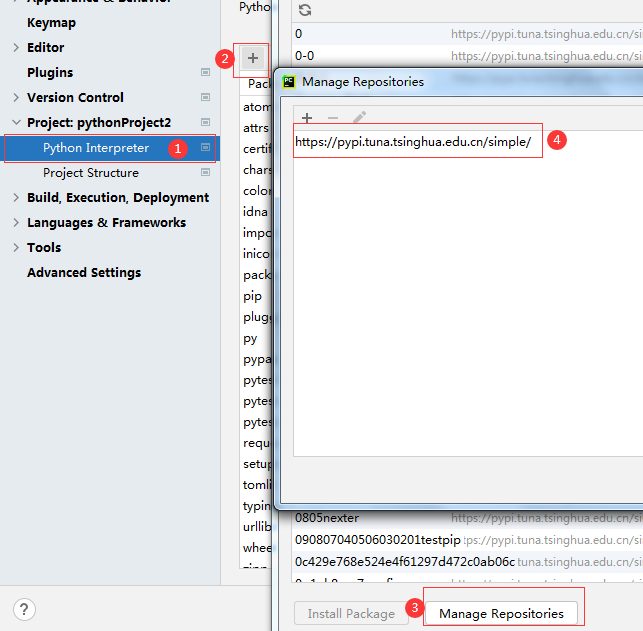The width and height of the screenshot is (643, 631).
Task: Click the Install Package button
Action: point(351,613)
